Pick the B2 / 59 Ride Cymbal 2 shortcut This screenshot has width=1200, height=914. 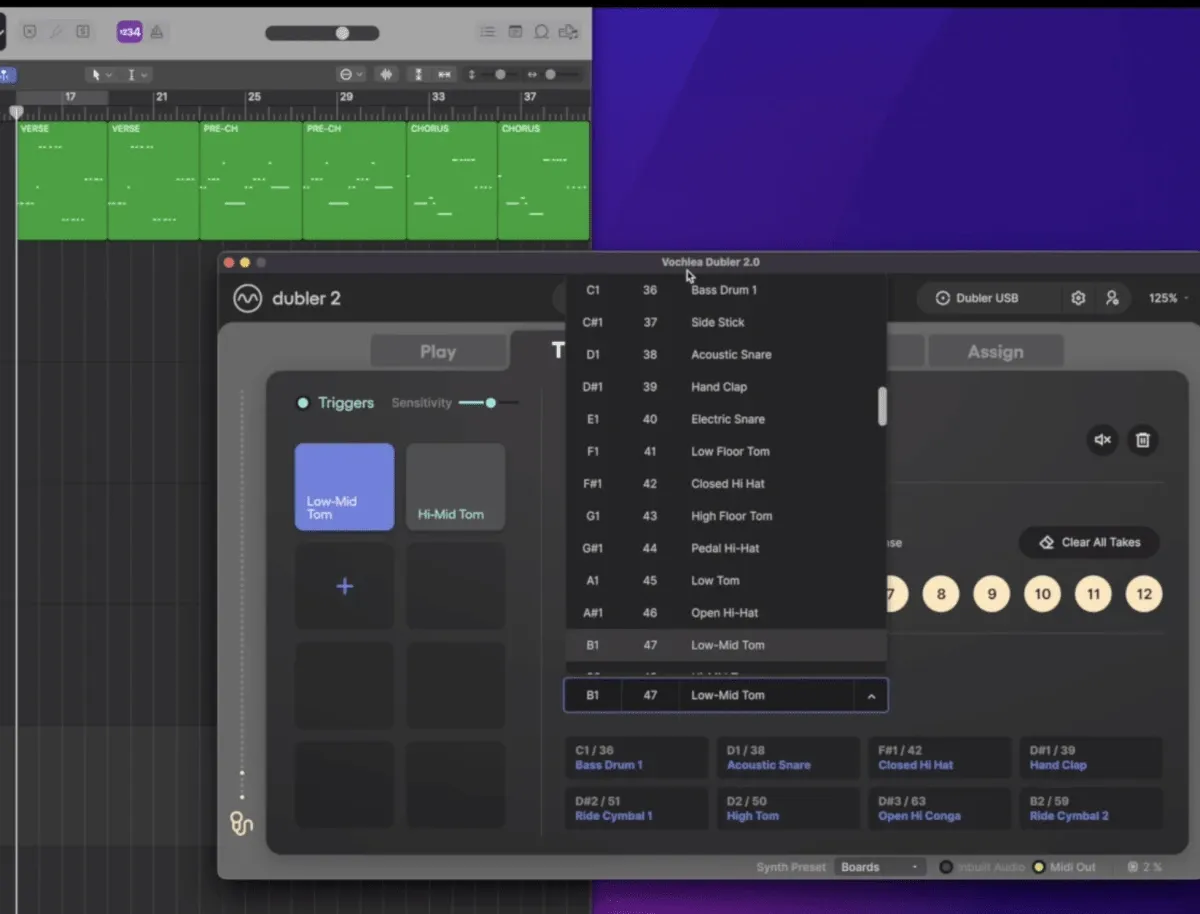pos(1091,808)
